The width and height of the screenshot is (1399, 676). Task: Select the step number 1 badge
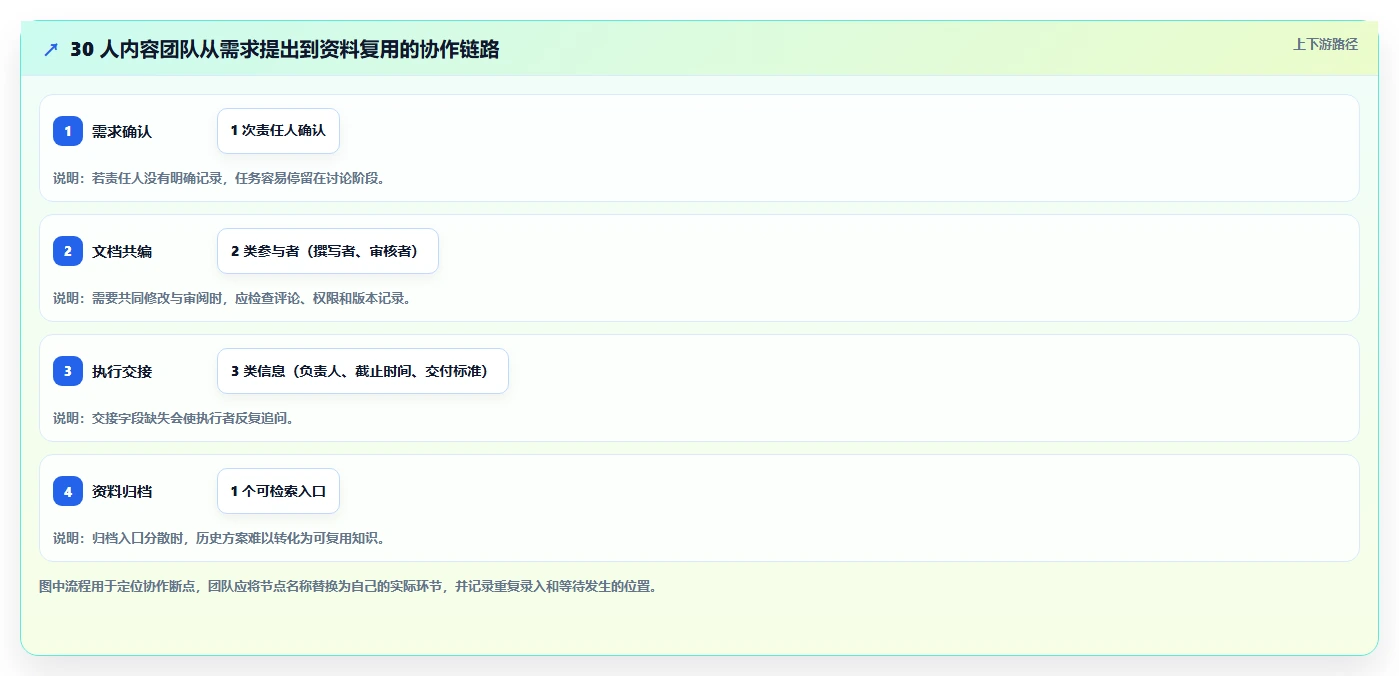[x=68, y=131]
